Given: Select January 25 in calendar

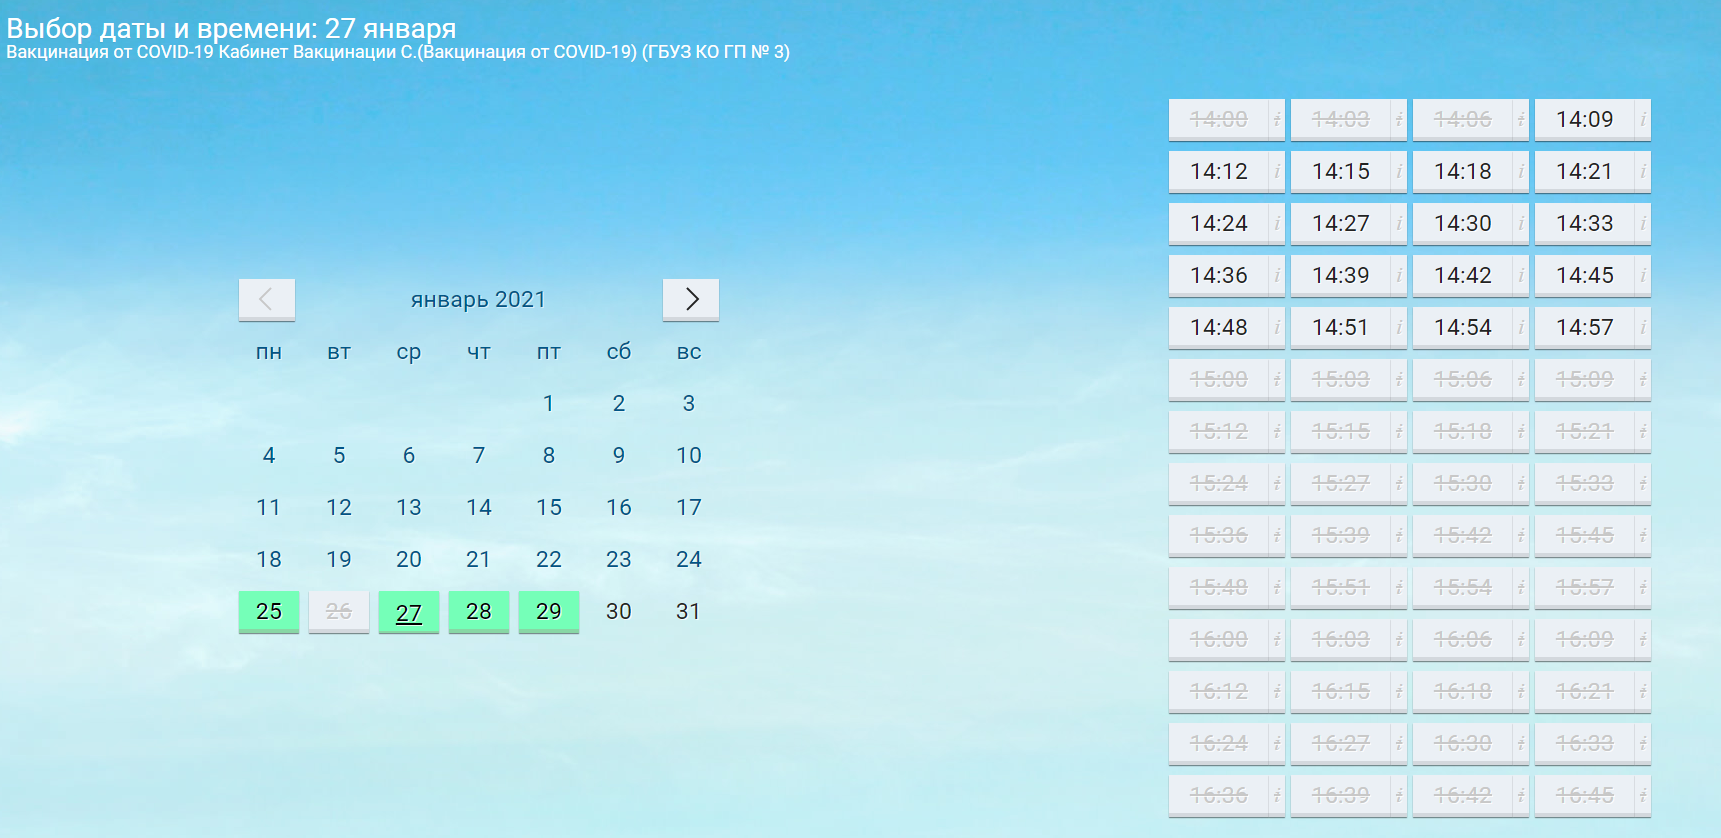Looking at the screenshot, I should pos(269,611).
